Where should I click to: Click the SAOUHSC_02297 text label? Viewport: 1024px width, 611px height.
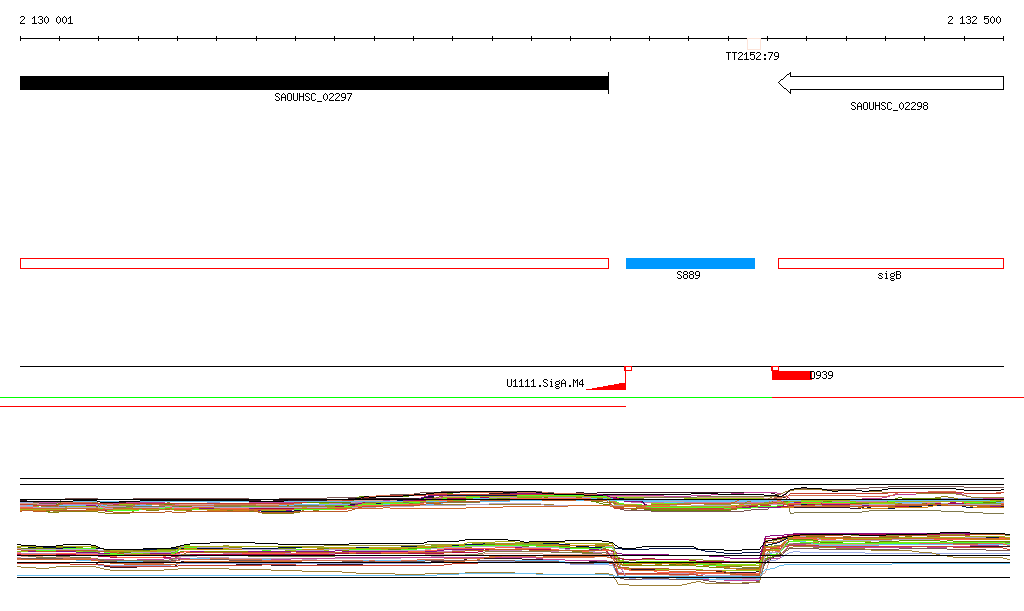point(313,98)
